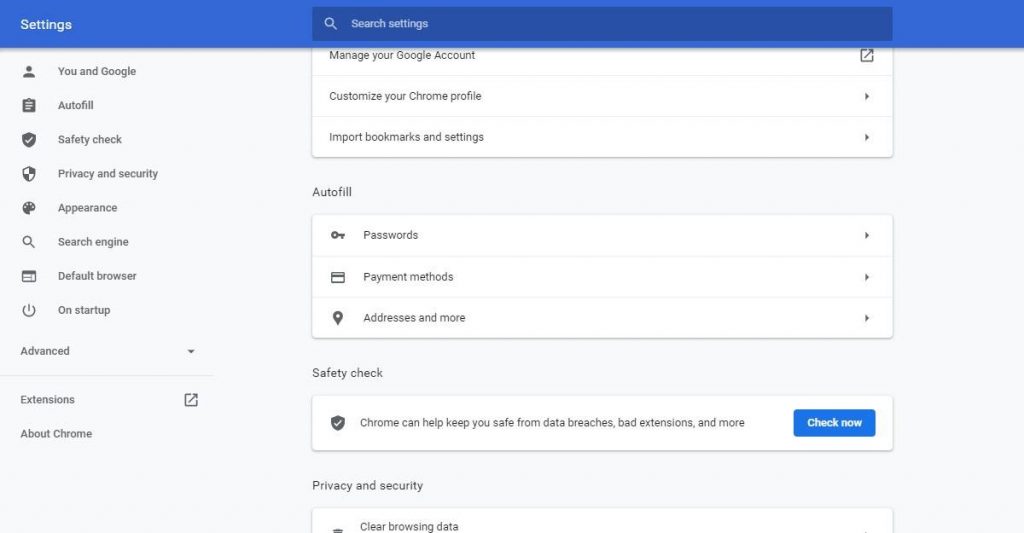Click the open-in-new icon for Manage your Google Account
Screen dimensions: 1024x533
pos(867,56)
